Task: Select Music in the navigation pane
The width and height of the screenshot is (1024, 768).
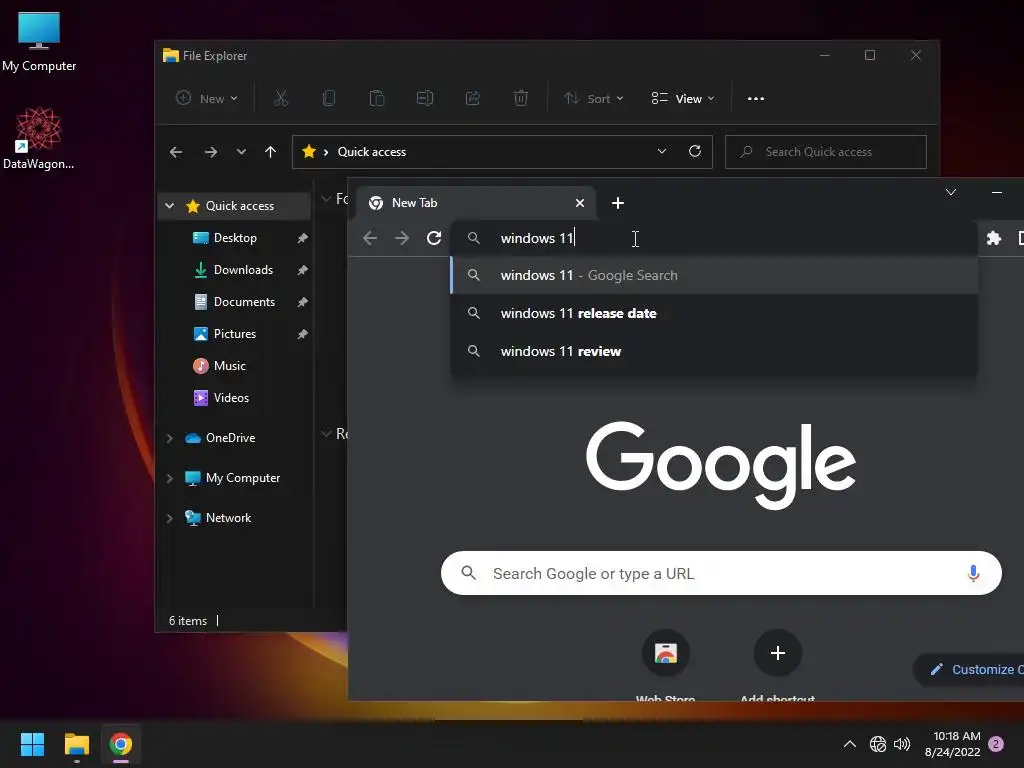Action: click(229, 366)
